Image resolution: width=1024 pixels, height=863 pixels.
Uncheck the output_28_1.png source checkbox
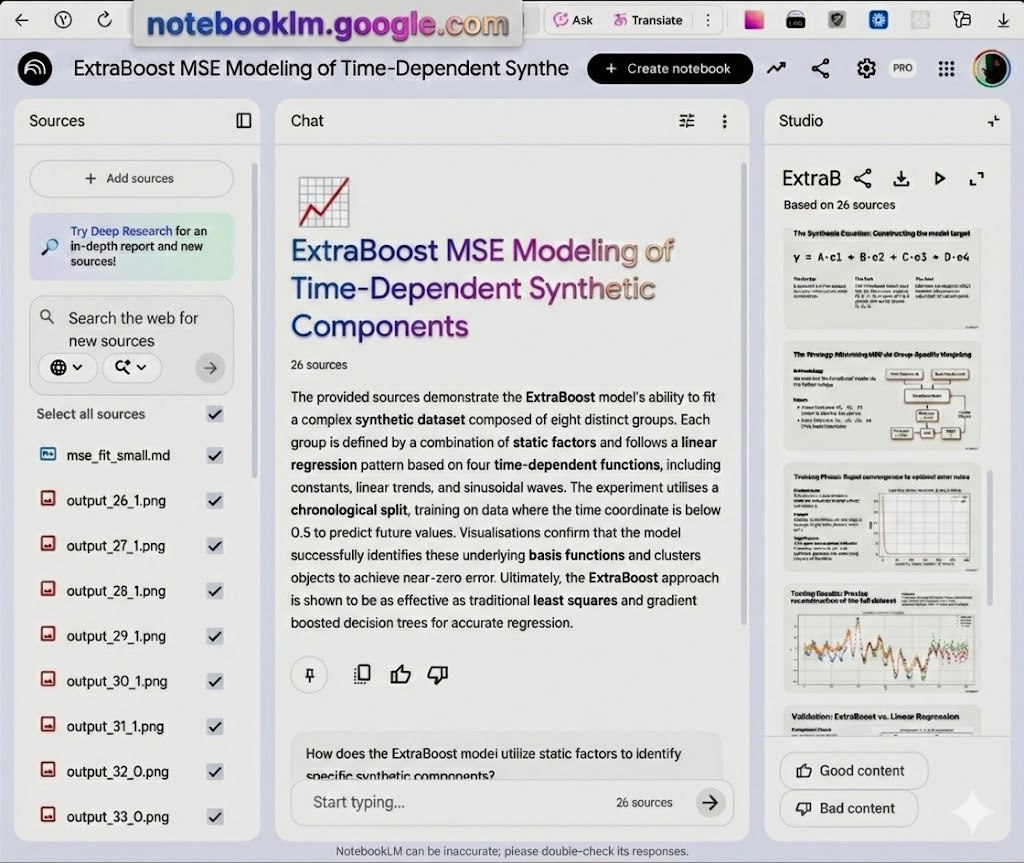[214, 591]
